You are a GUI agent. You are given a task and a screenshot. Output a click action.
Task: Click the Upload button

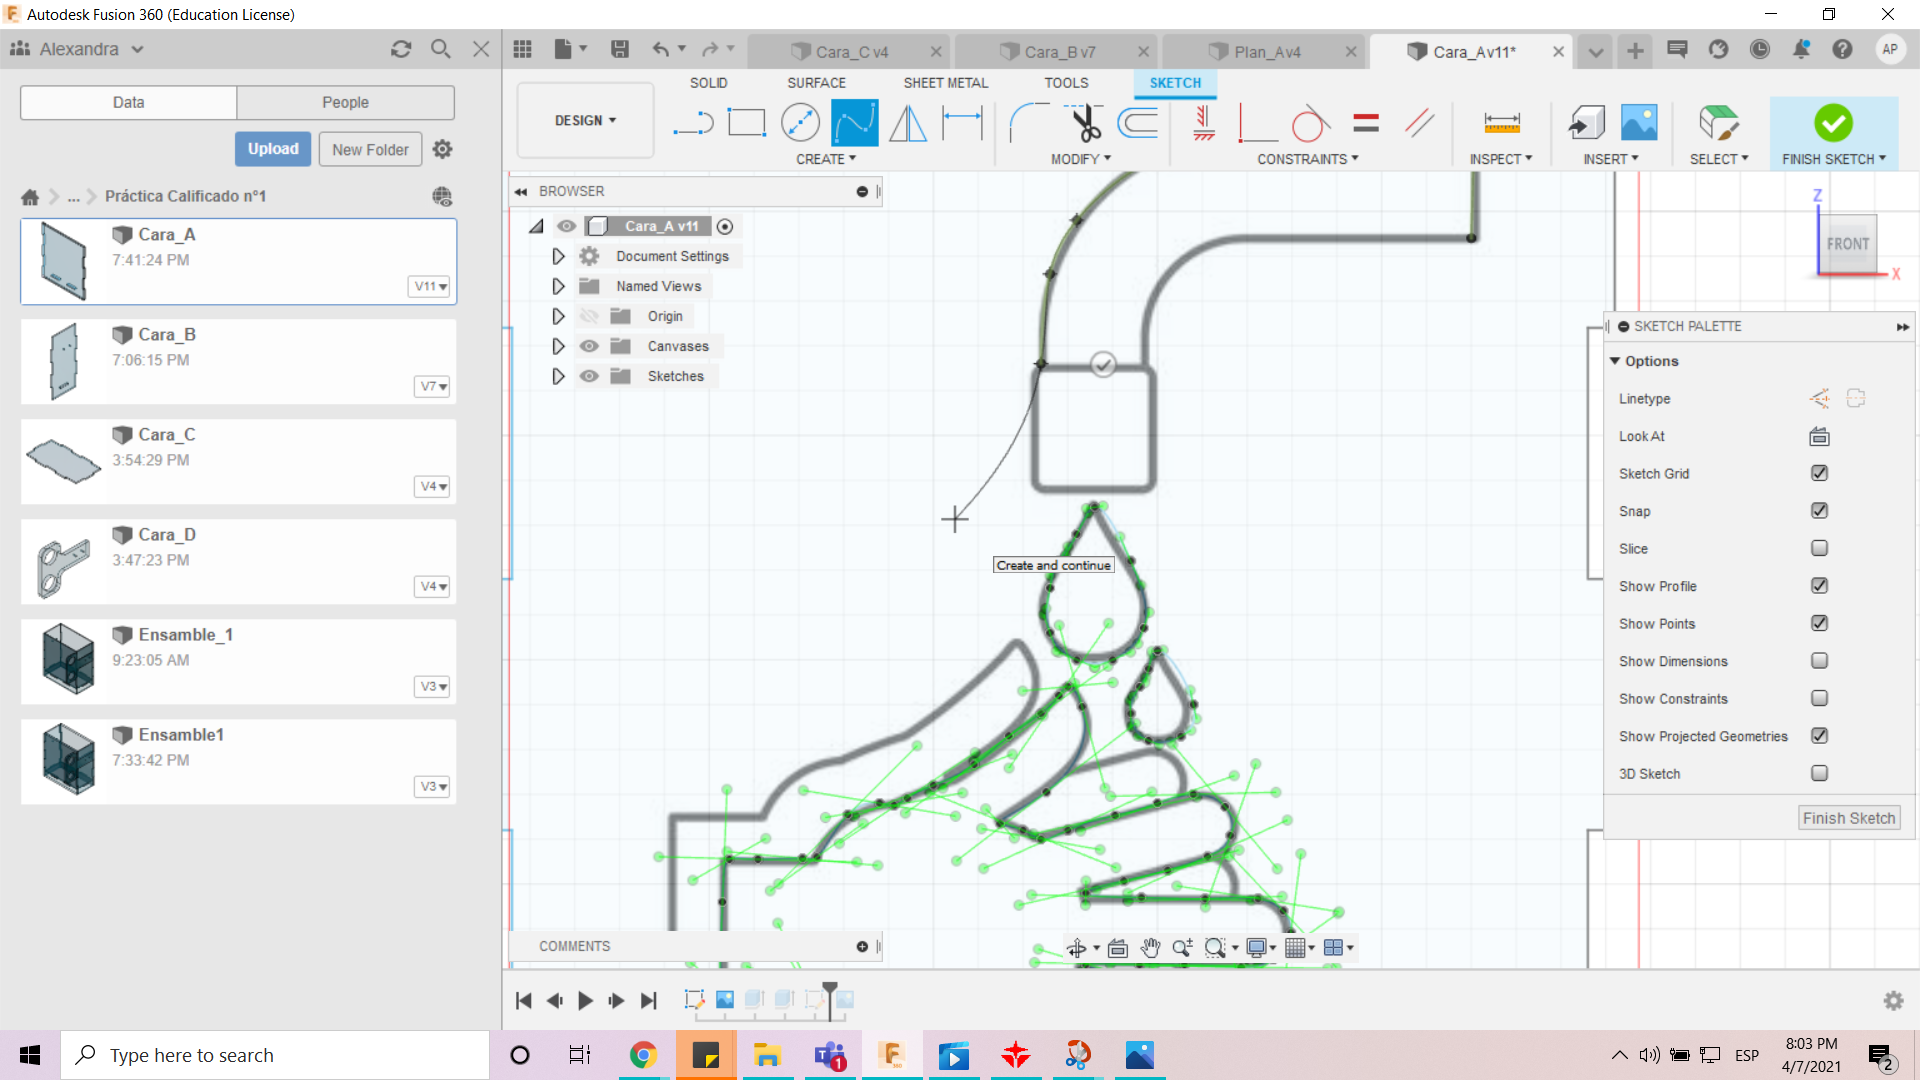coord(273,149)
